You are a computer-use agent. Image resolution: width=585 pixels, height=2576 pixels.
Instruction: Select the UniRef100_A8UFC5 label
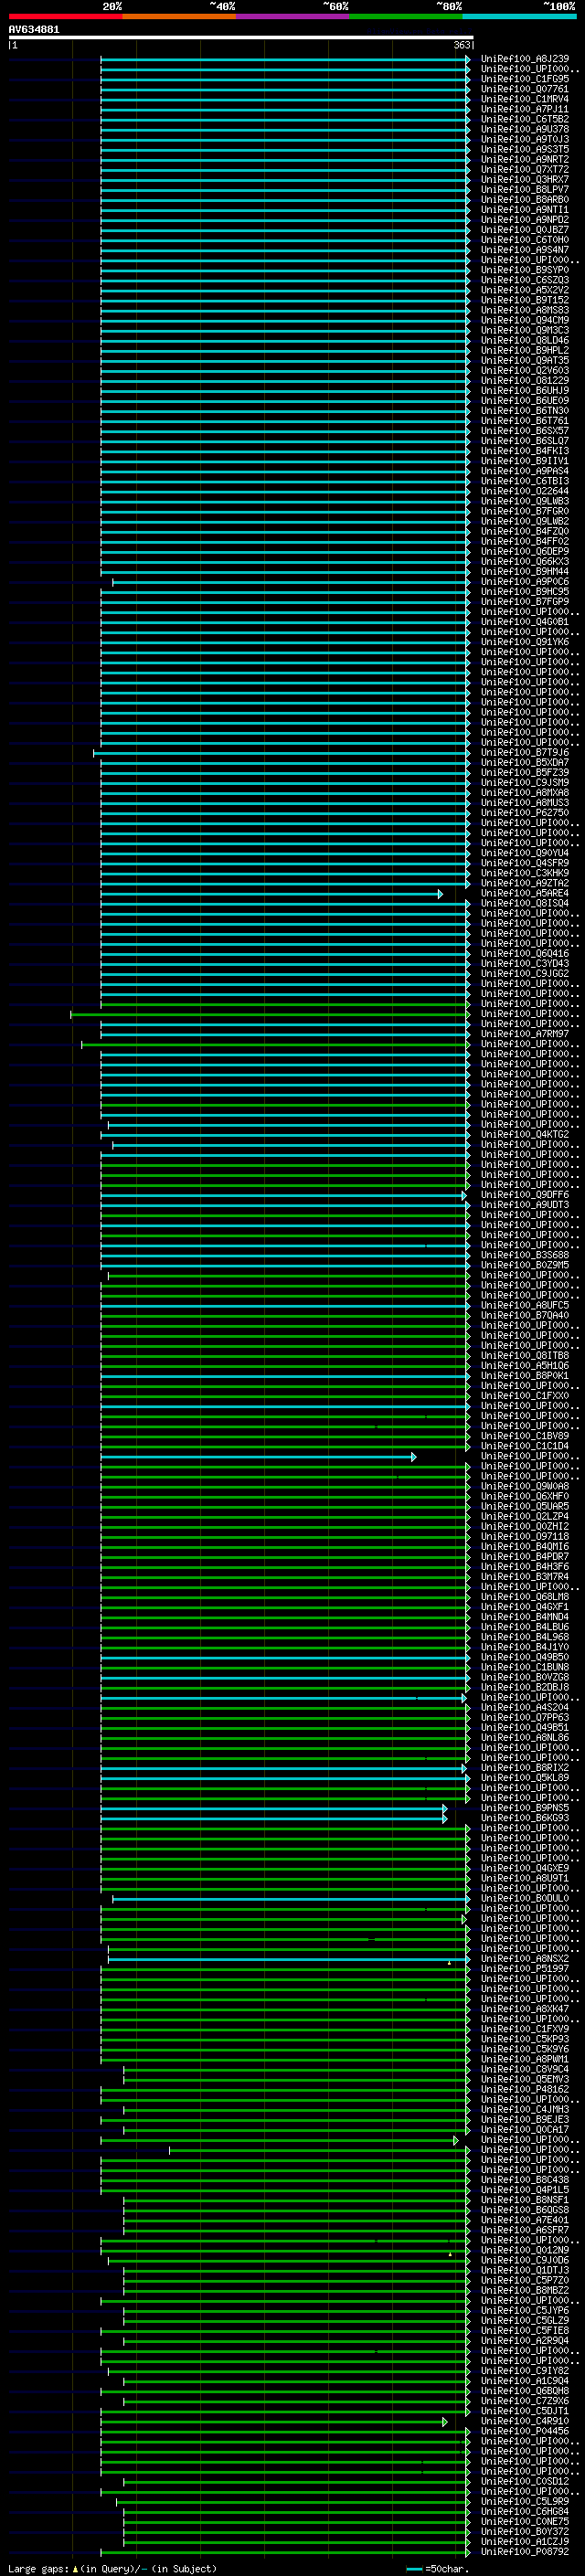tap(524, 1305)
